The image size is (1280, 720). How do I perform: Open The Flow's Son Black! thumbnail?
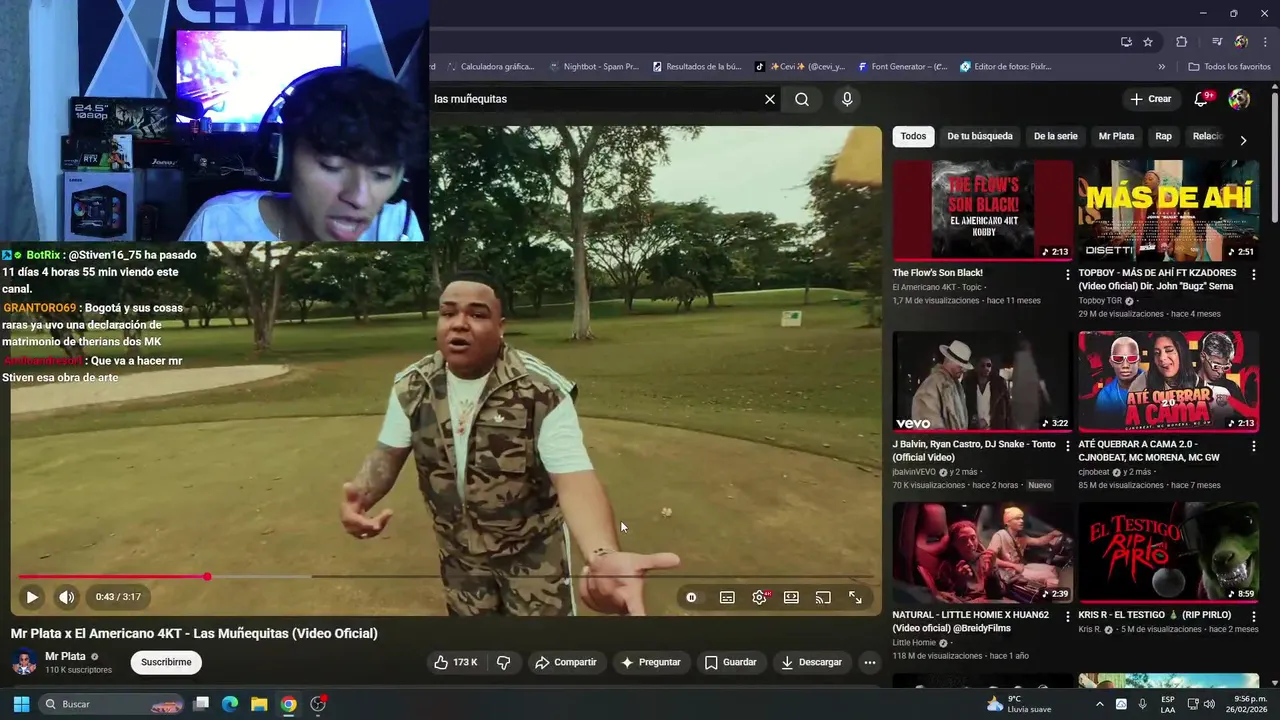click(982, 210)
